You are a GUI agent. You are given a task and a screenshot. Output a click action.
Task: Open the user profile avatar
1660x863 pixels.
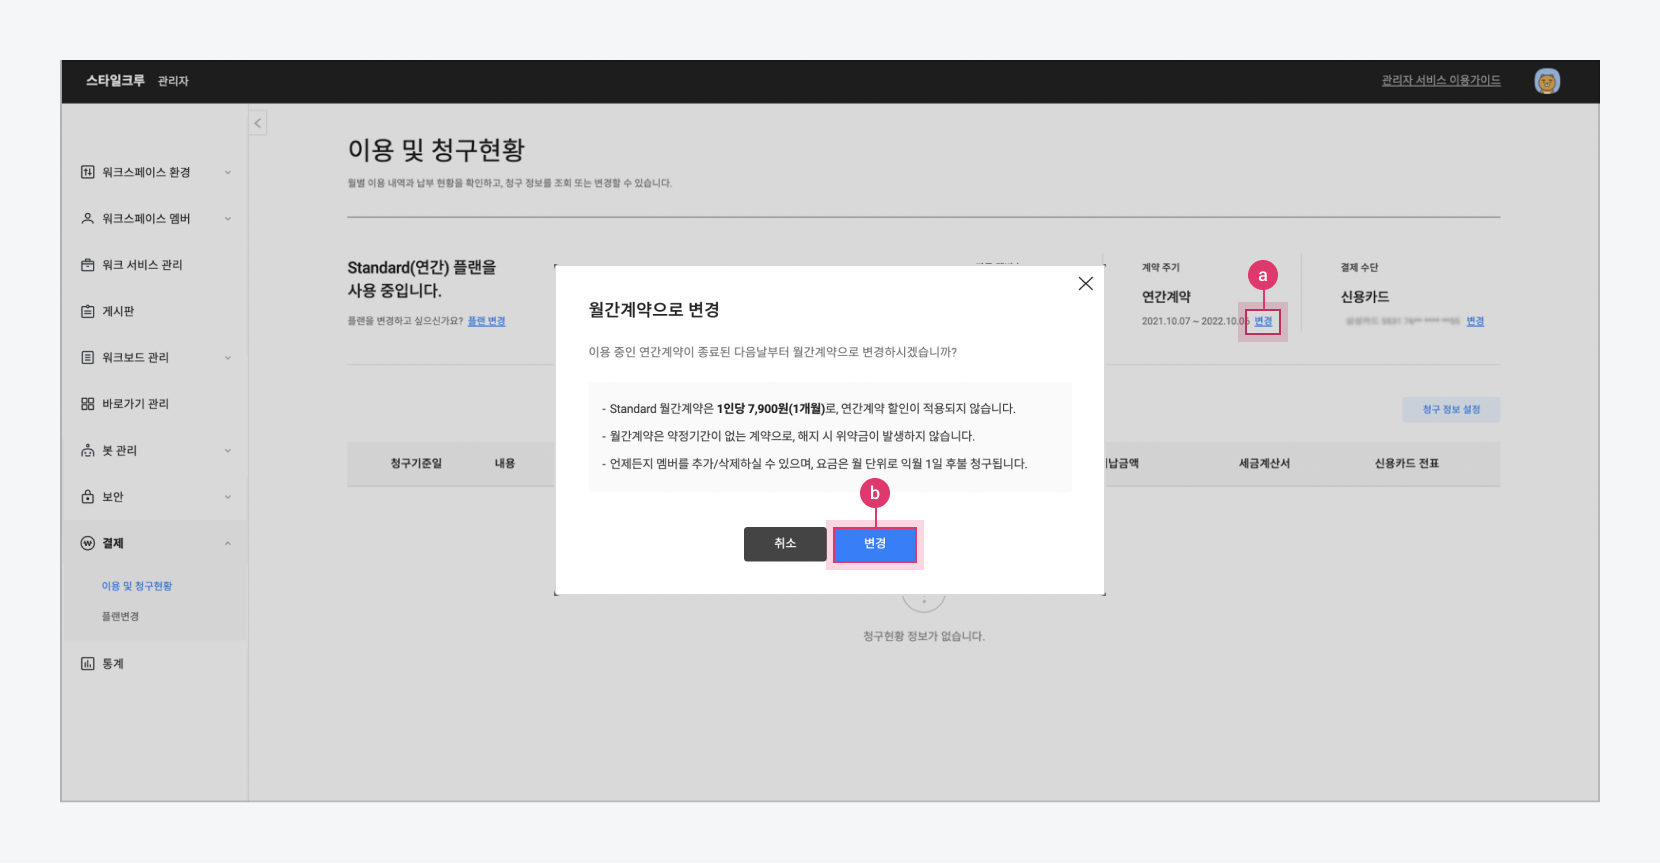[1546, 81]
